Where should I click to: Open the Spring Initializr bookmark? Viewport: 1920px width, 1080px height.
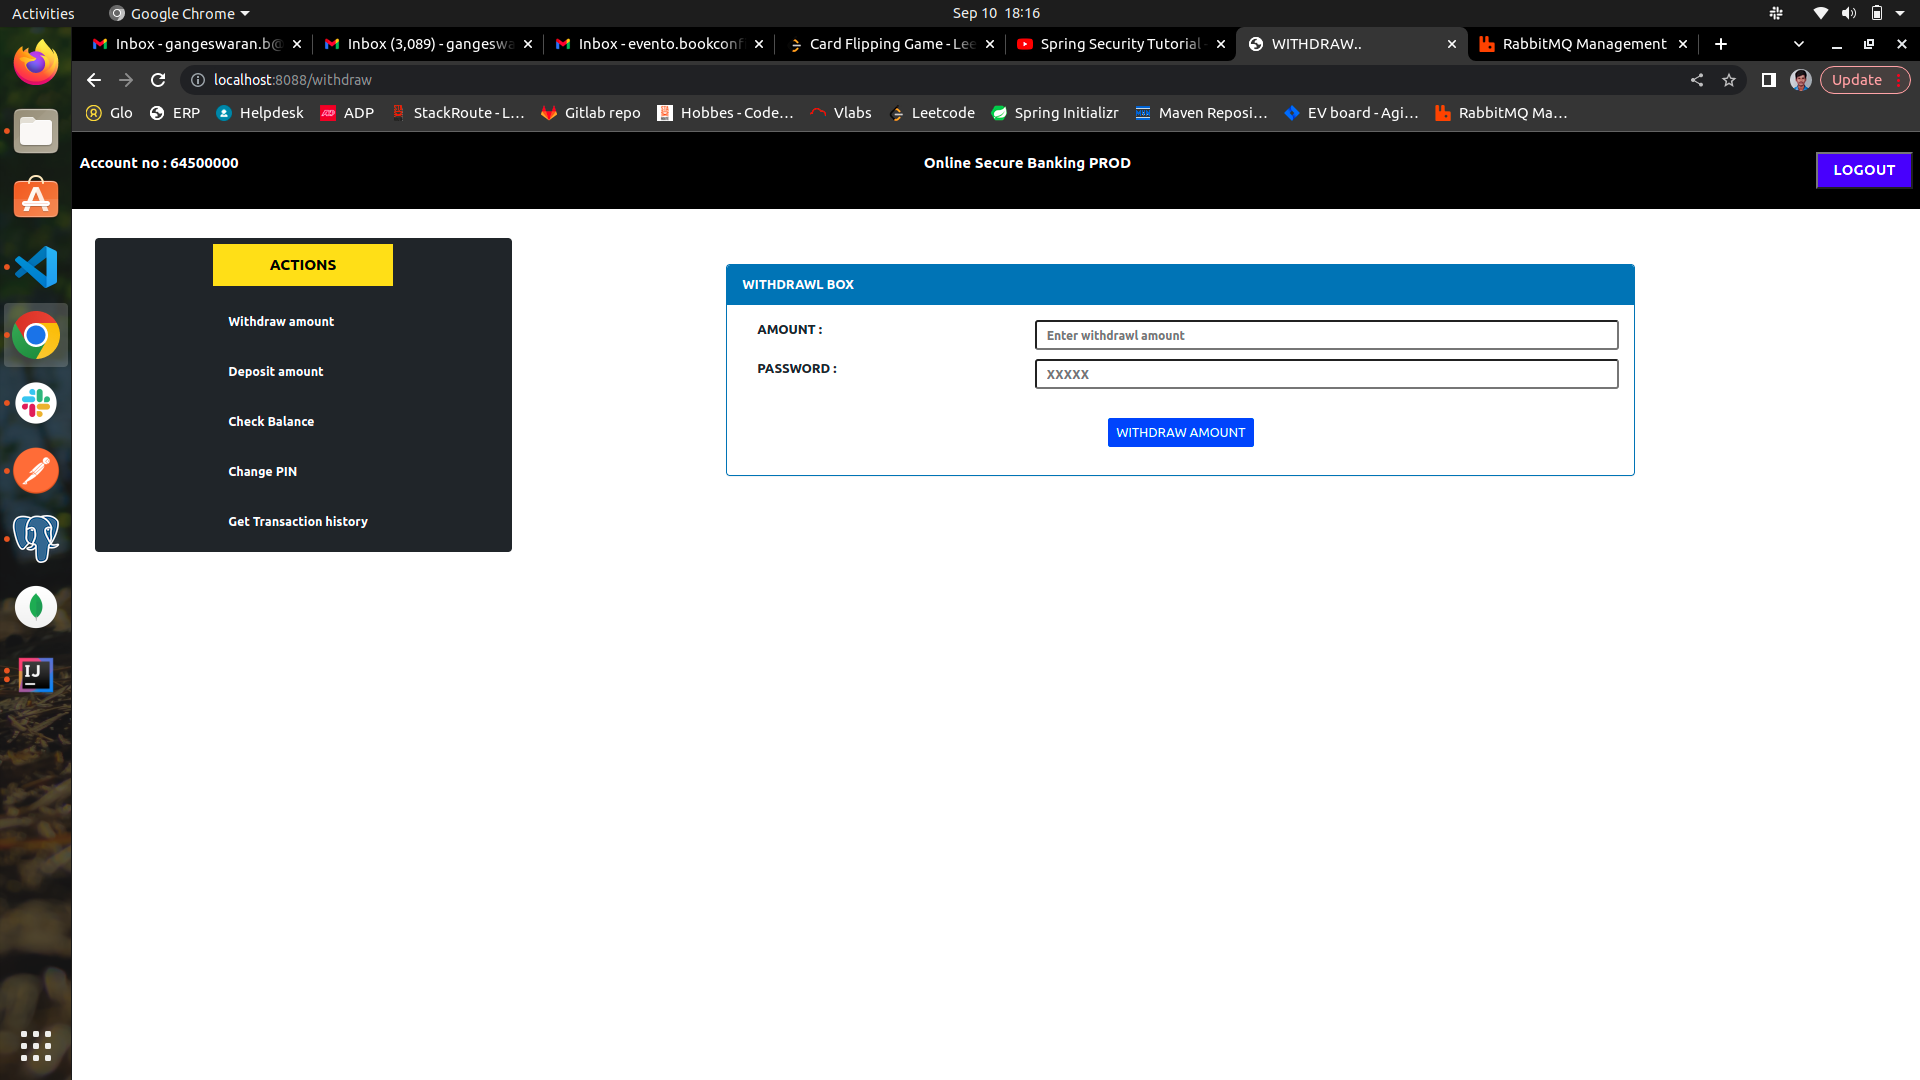click(1054, 113)
